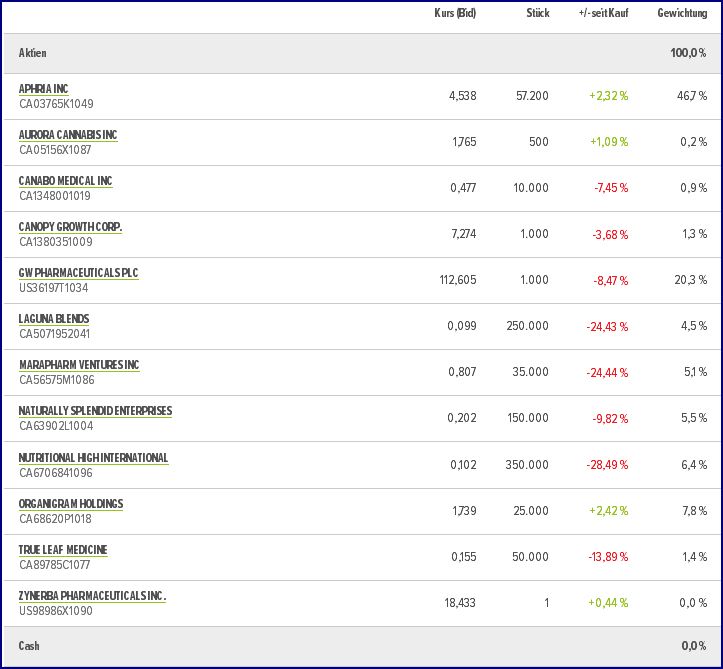723x669 pixels.
Task: Select CANOPY GROWTH CORP. stock name
Action: [70, 227]
